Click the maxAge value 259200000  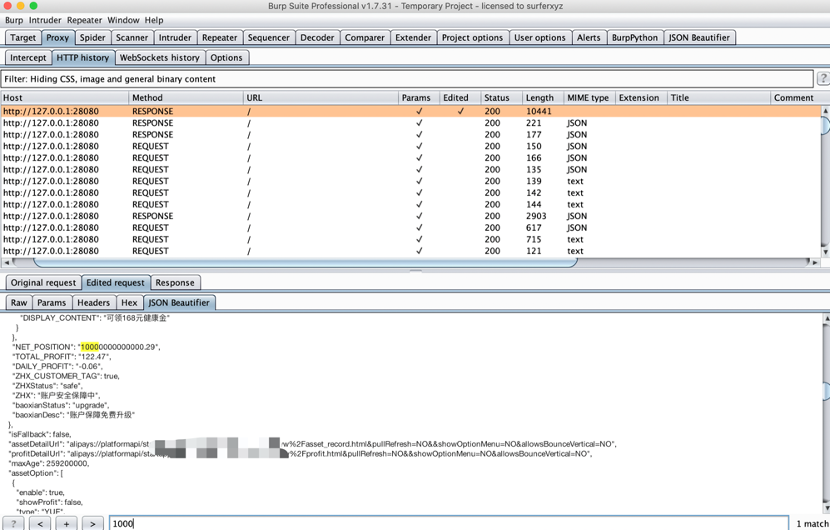[67, 463]
